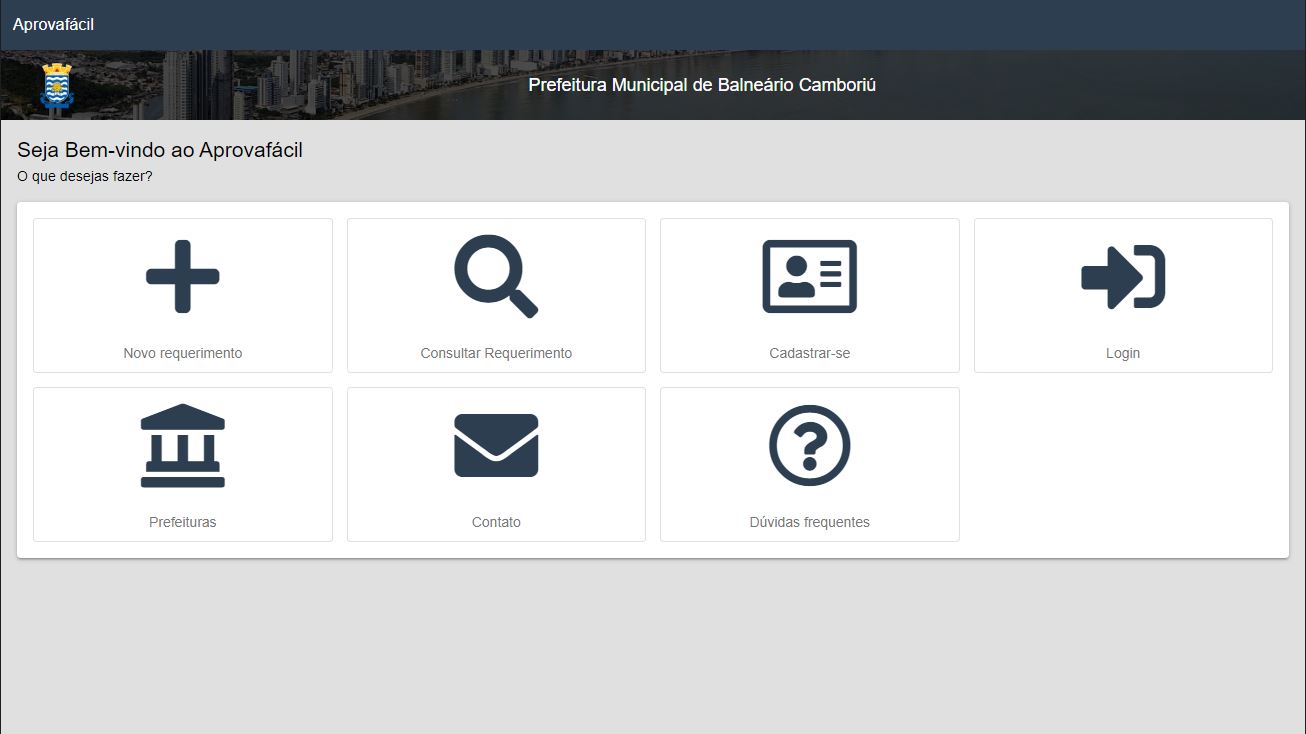Click the Aprovafácil title in top bar

click(54, 24)
